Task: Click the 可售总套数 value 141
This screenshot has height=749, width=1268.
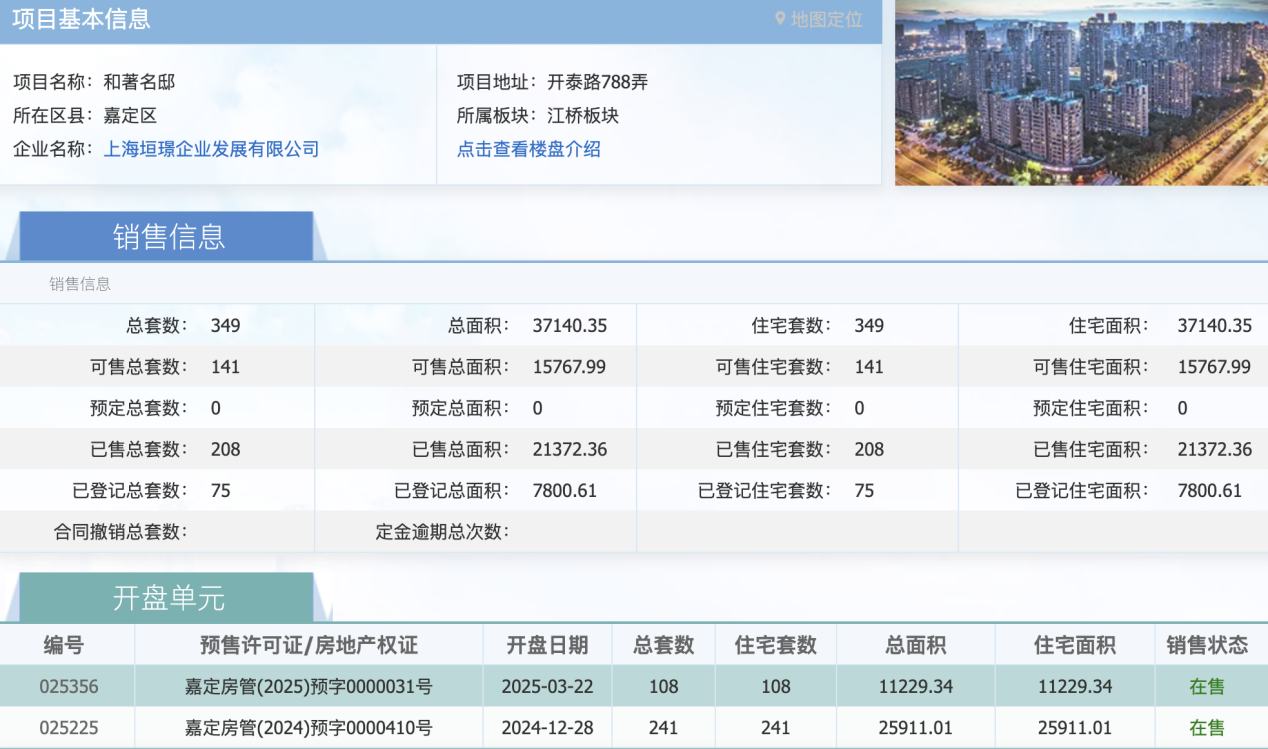Action: coord(225,366)
